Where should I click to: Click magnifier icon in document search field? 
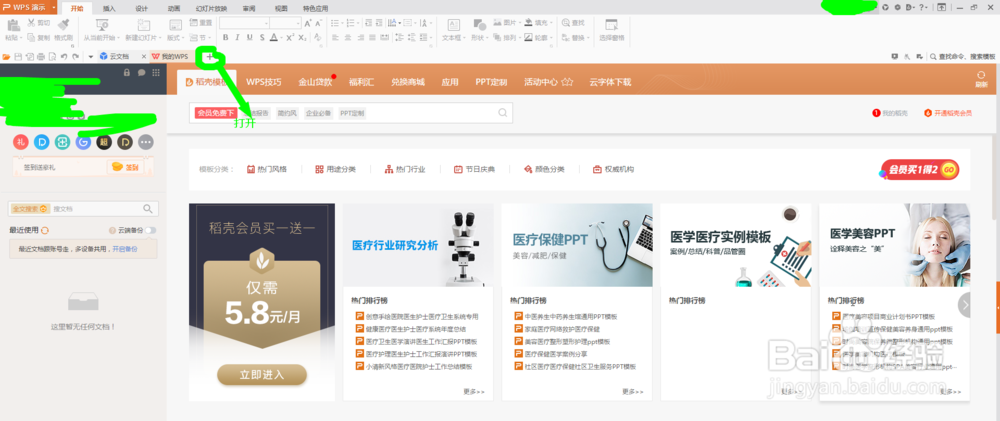tap(147, 209)
